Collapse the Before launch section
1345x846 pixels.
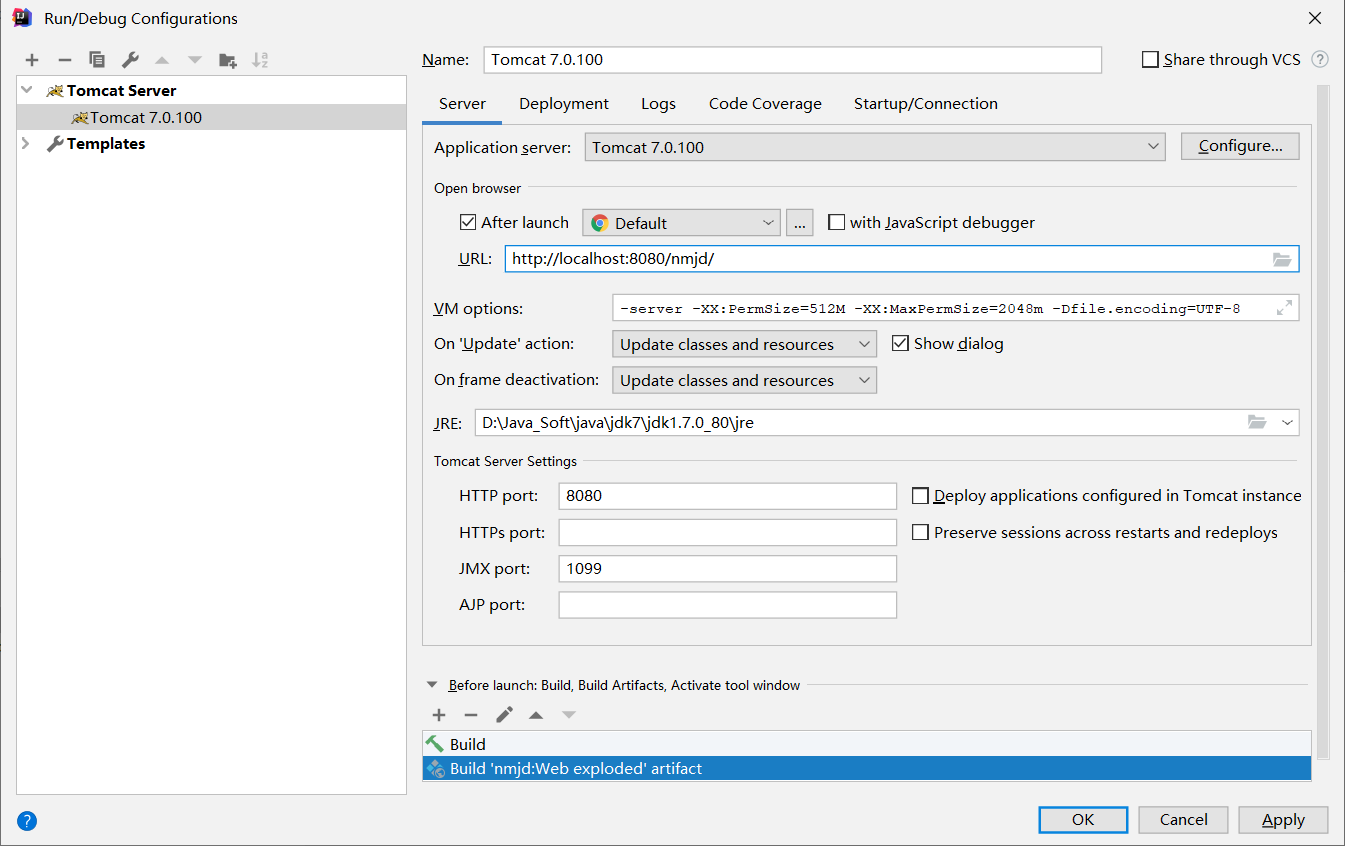[x=432, y=685]
